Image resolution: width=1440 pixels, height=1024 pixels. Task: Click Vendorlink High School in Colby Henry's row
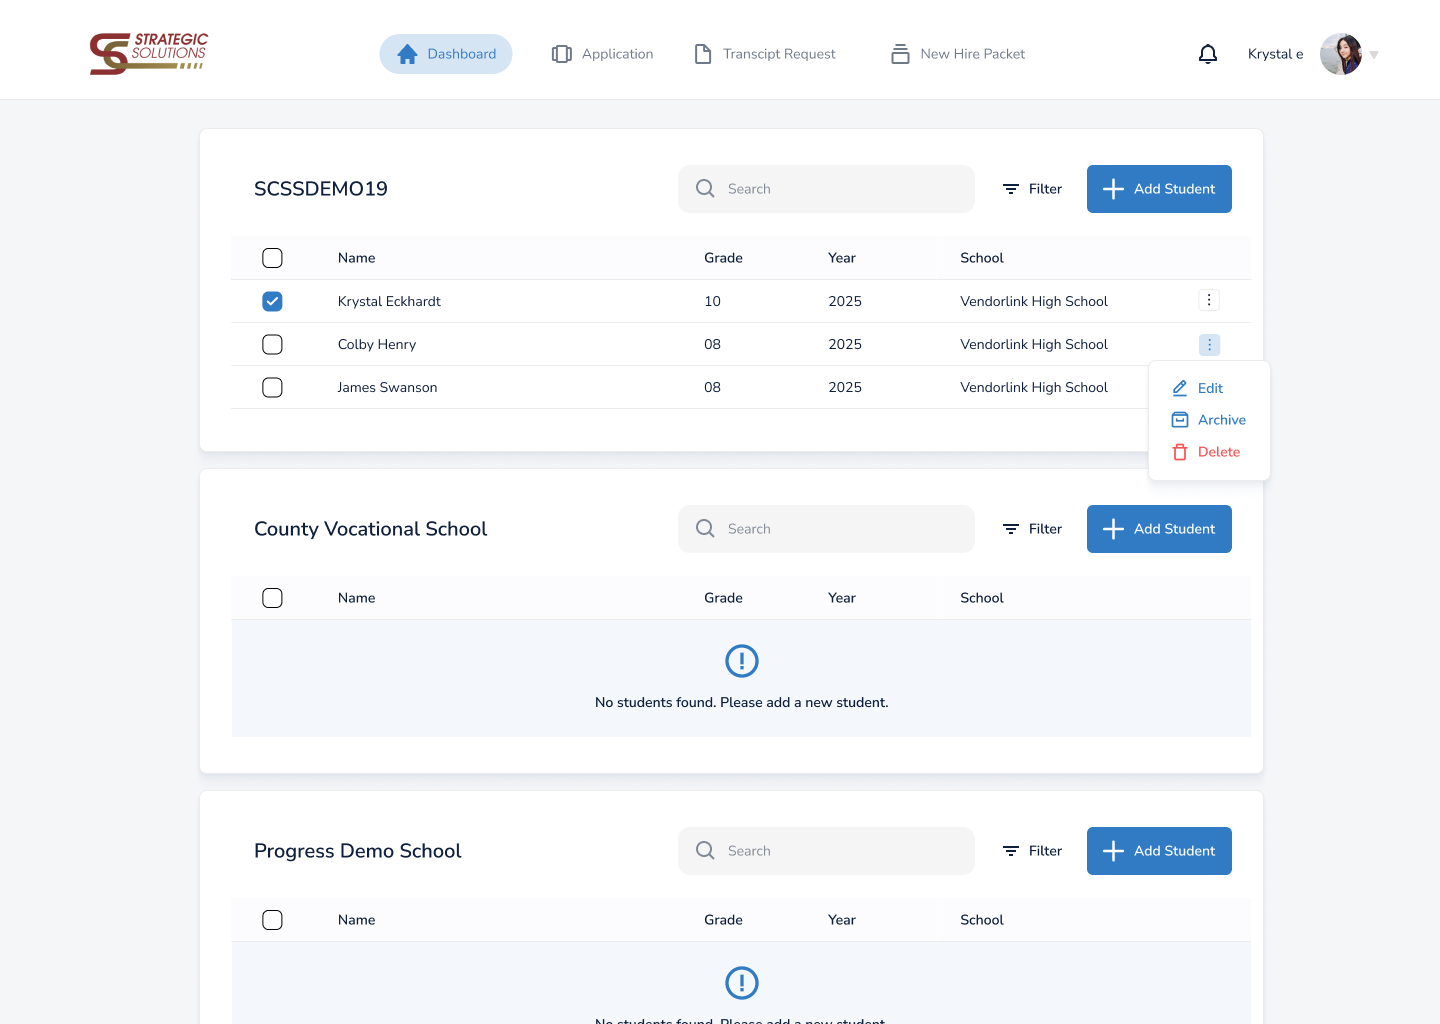pyautogui.click(x=1034, y=344)
